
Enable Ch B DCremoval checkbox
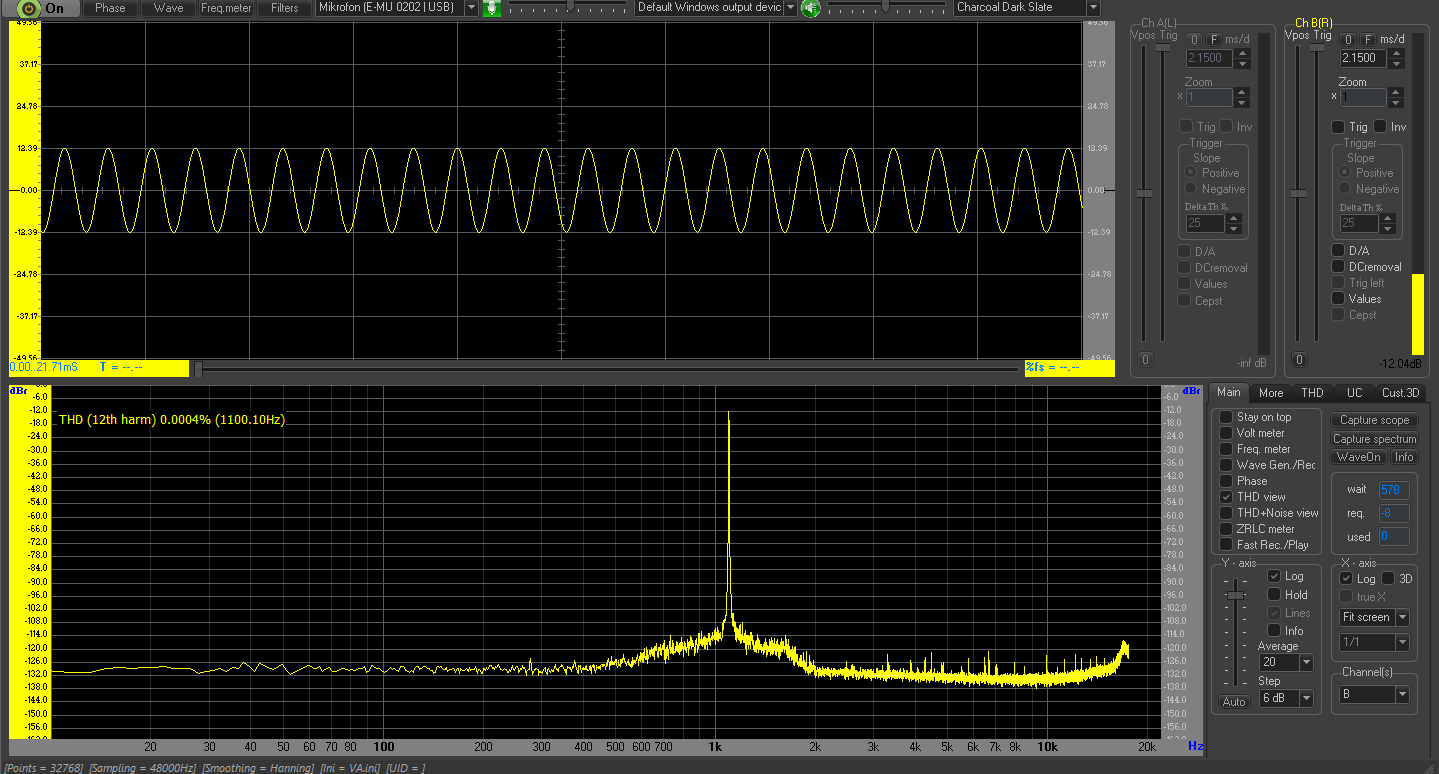tap(1338, 267)
